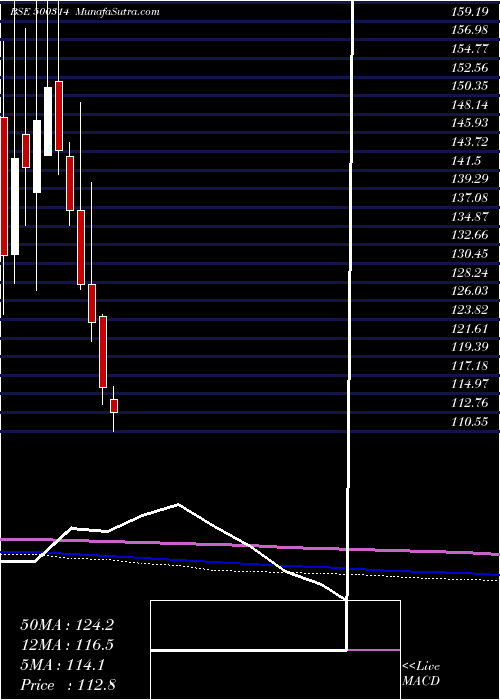Click the peak of the white MACD line
The height and width of the screenshot is (700, 500).
coord(178,504)
